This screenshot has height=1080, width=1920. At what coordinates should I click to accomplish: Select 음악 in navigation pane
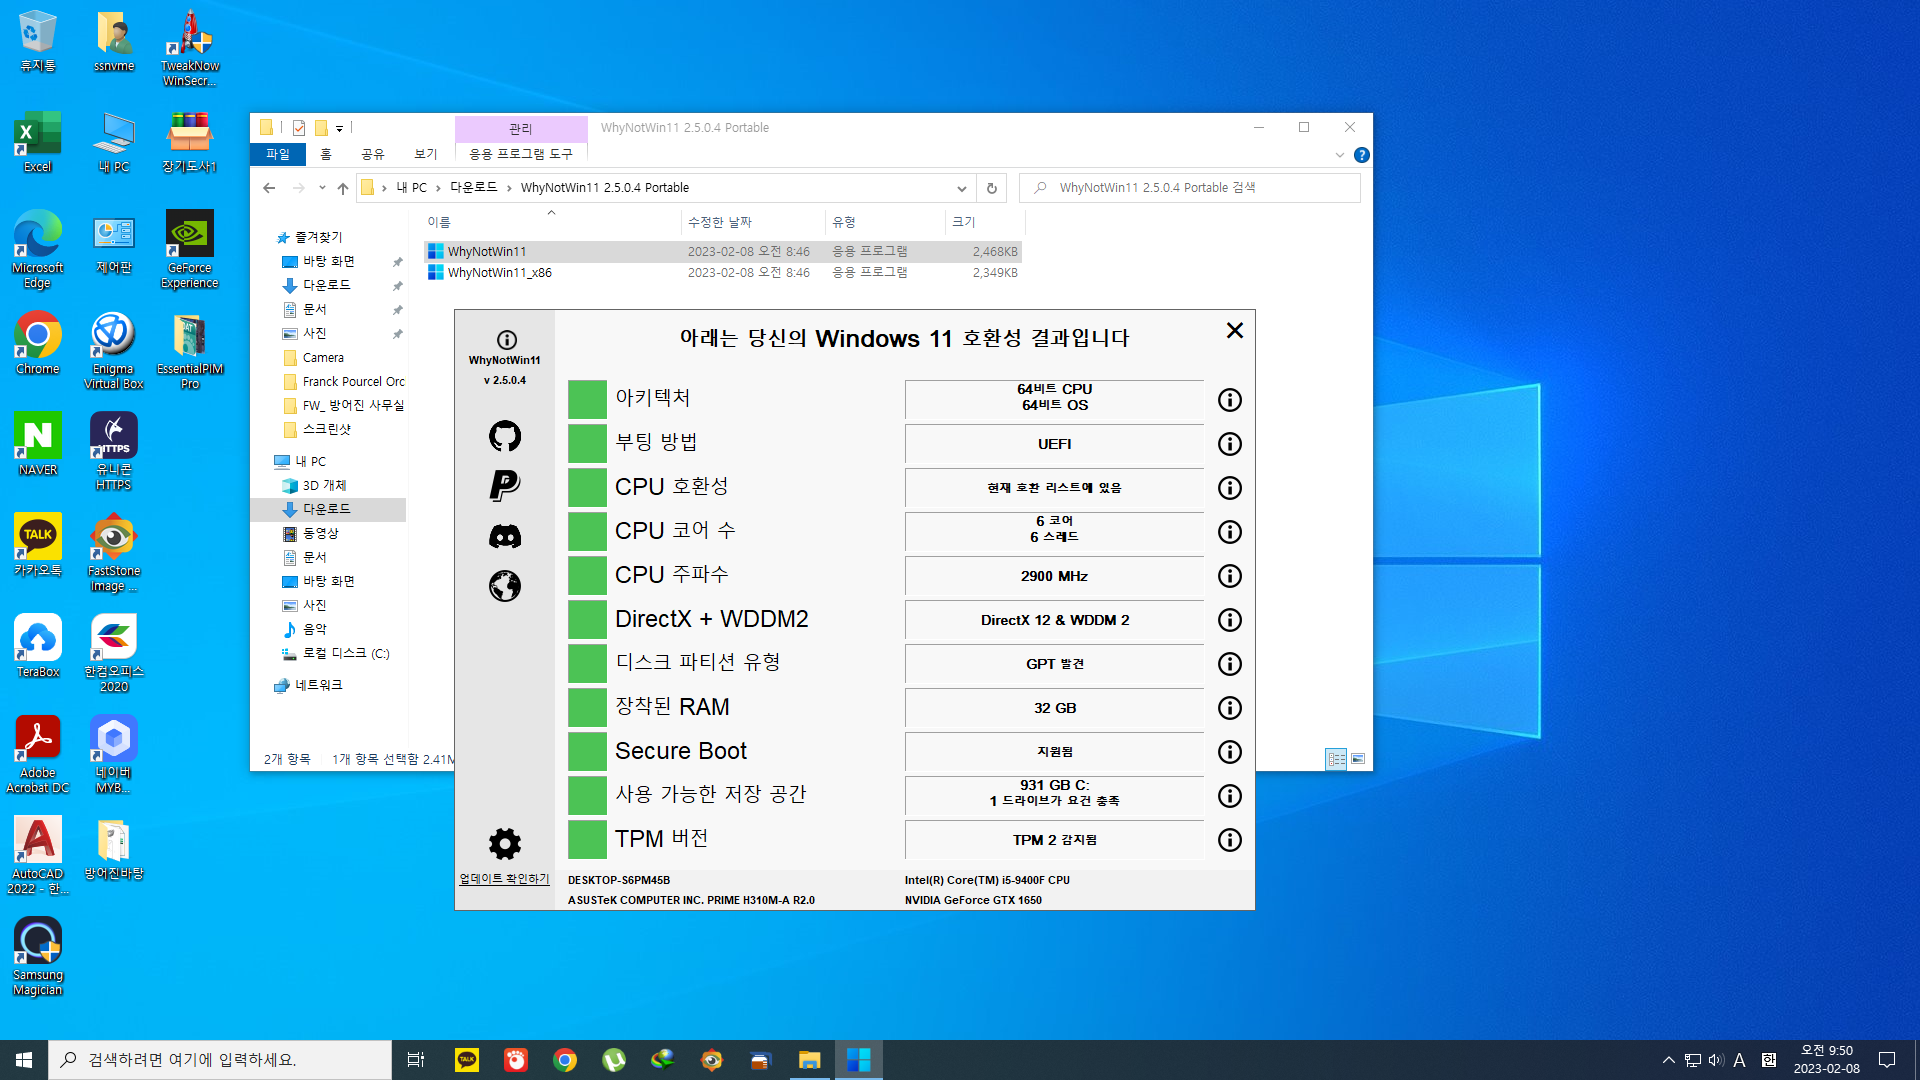coord(315,630)
